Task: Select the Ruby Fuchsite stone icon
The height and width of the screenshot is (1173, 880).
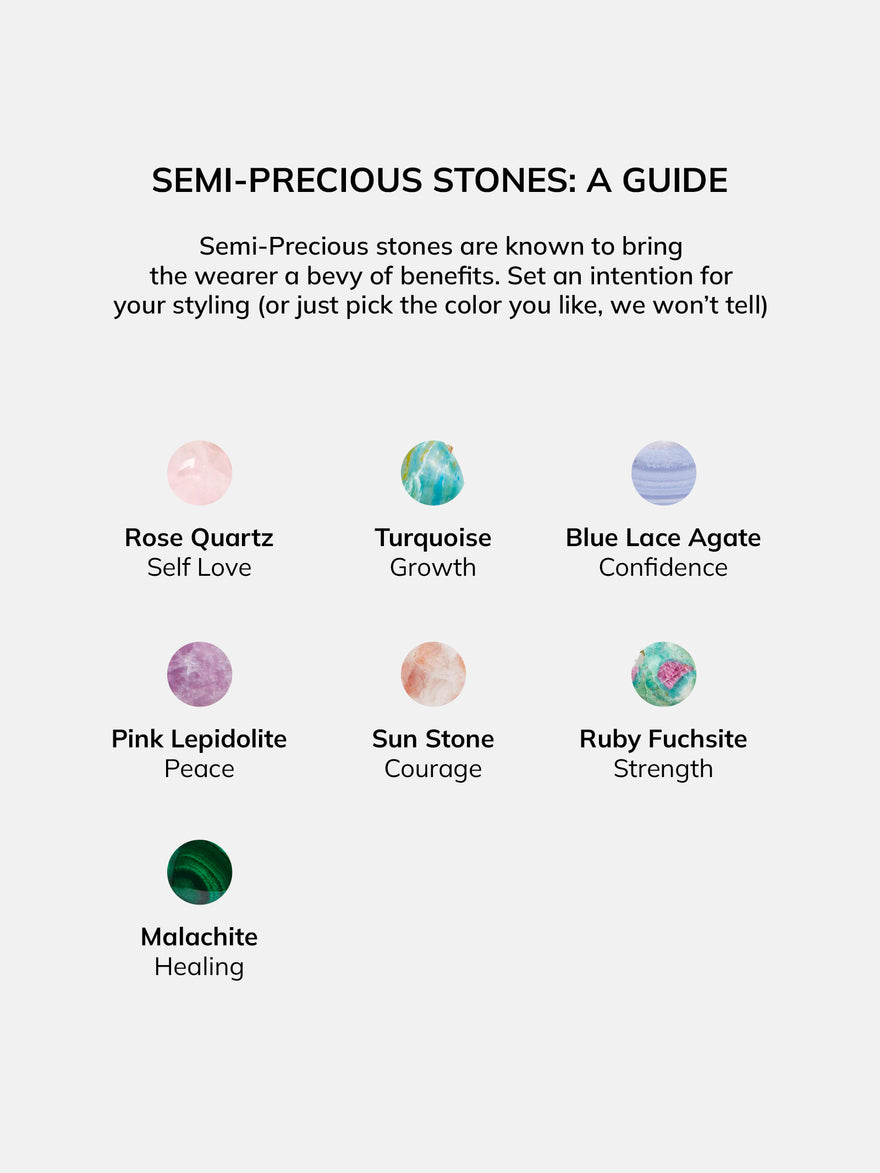Action: [x=663, y=674]
